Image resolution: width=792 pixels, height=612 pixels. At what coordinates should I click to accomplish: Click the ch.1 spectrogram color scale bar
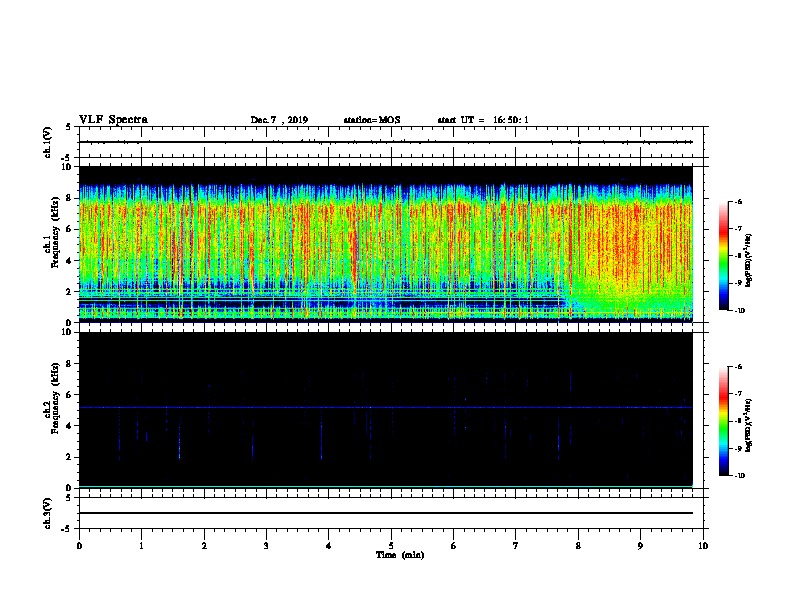[724, 256]
